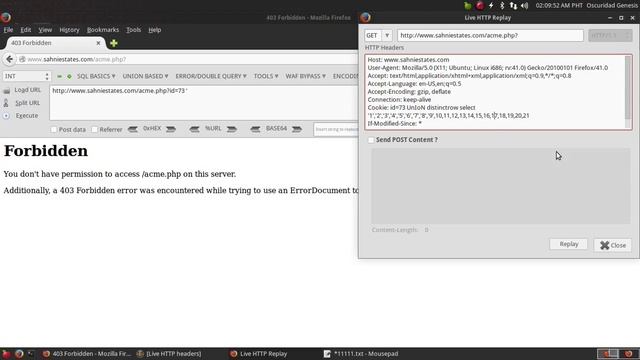640x360 pixels.
Task: Expand the WAF BYPASS menu
Action: pyautogui.click(x=305, y=76)
